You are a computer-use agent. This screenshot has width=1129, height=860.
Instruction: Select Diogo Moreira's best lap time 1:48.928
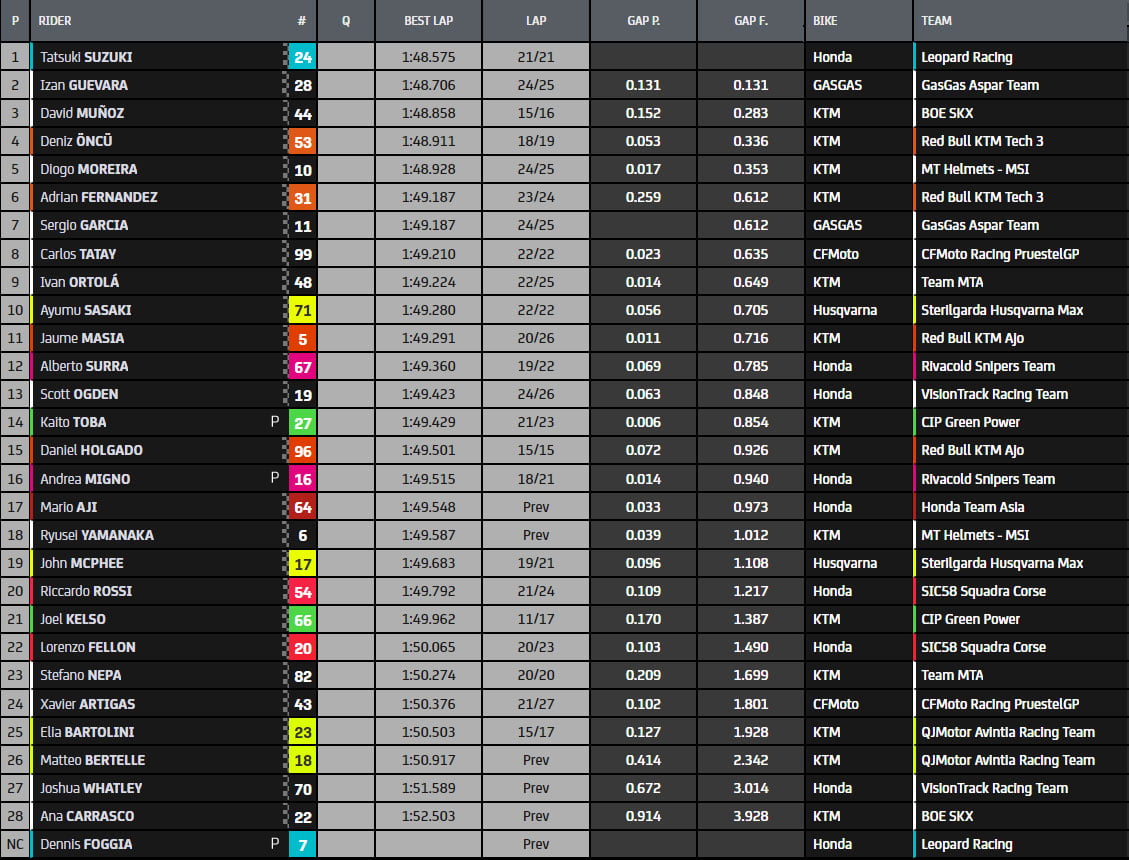click(x=428, y=169)
